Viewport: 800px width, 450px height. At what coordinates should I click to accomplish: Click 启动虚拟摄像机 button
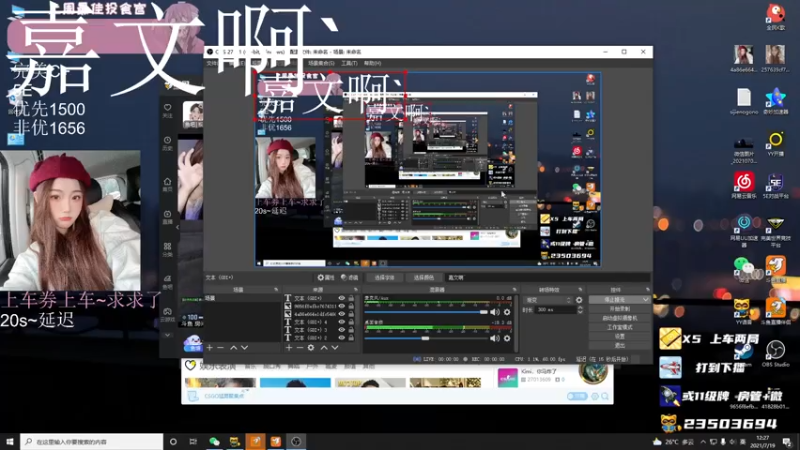click(x=619, y=318)
